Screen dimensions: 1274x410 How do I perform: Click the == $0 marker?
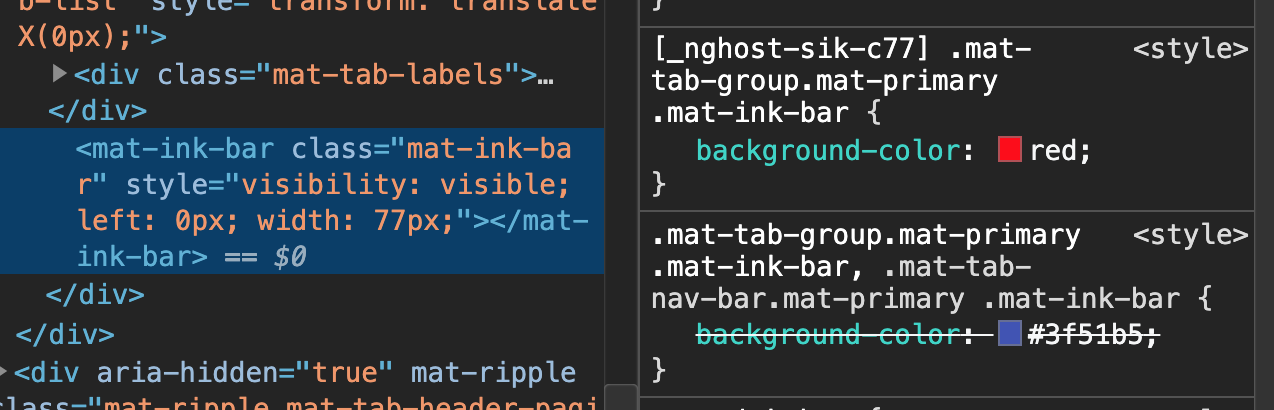265,257
